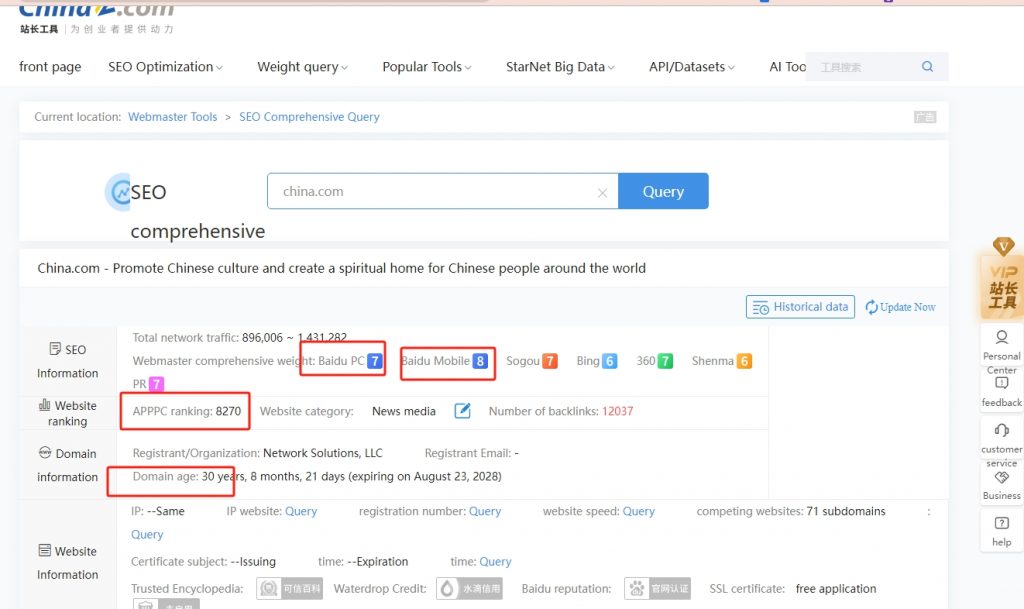Click the Update Now refresh icon
Screen dimensions: 1024x609
click(x=871, y=307)
